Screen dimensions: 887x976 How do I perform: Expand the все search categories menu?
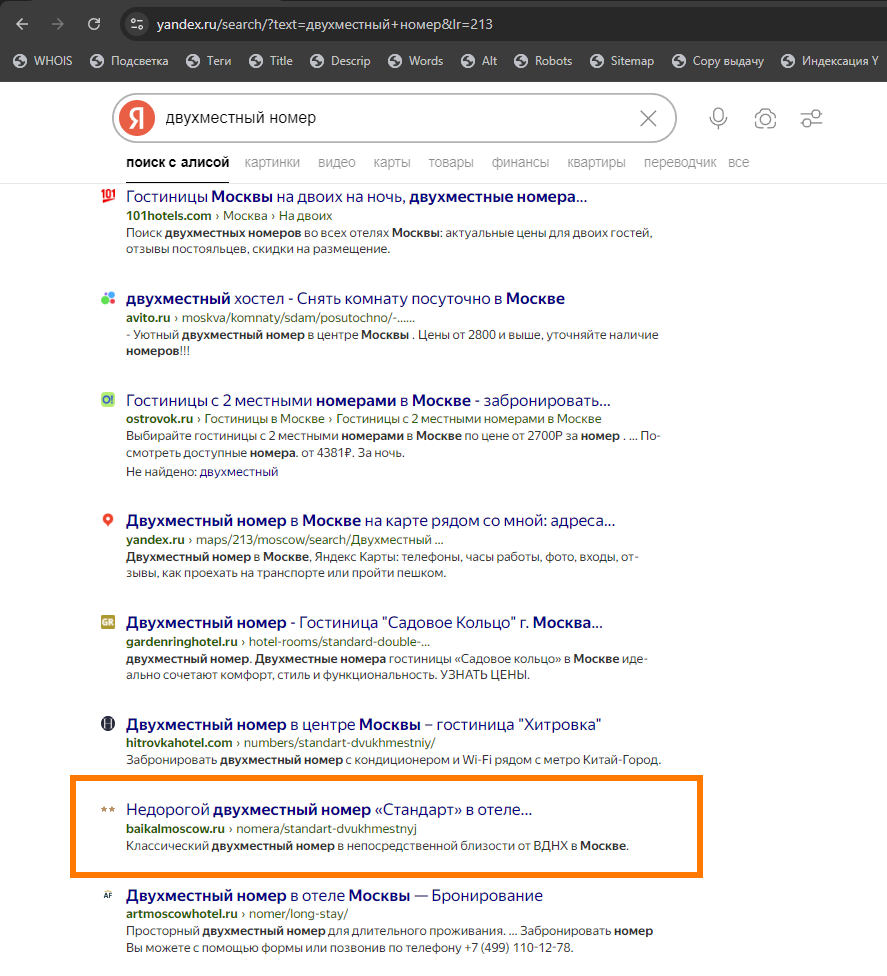click(738, 162)
